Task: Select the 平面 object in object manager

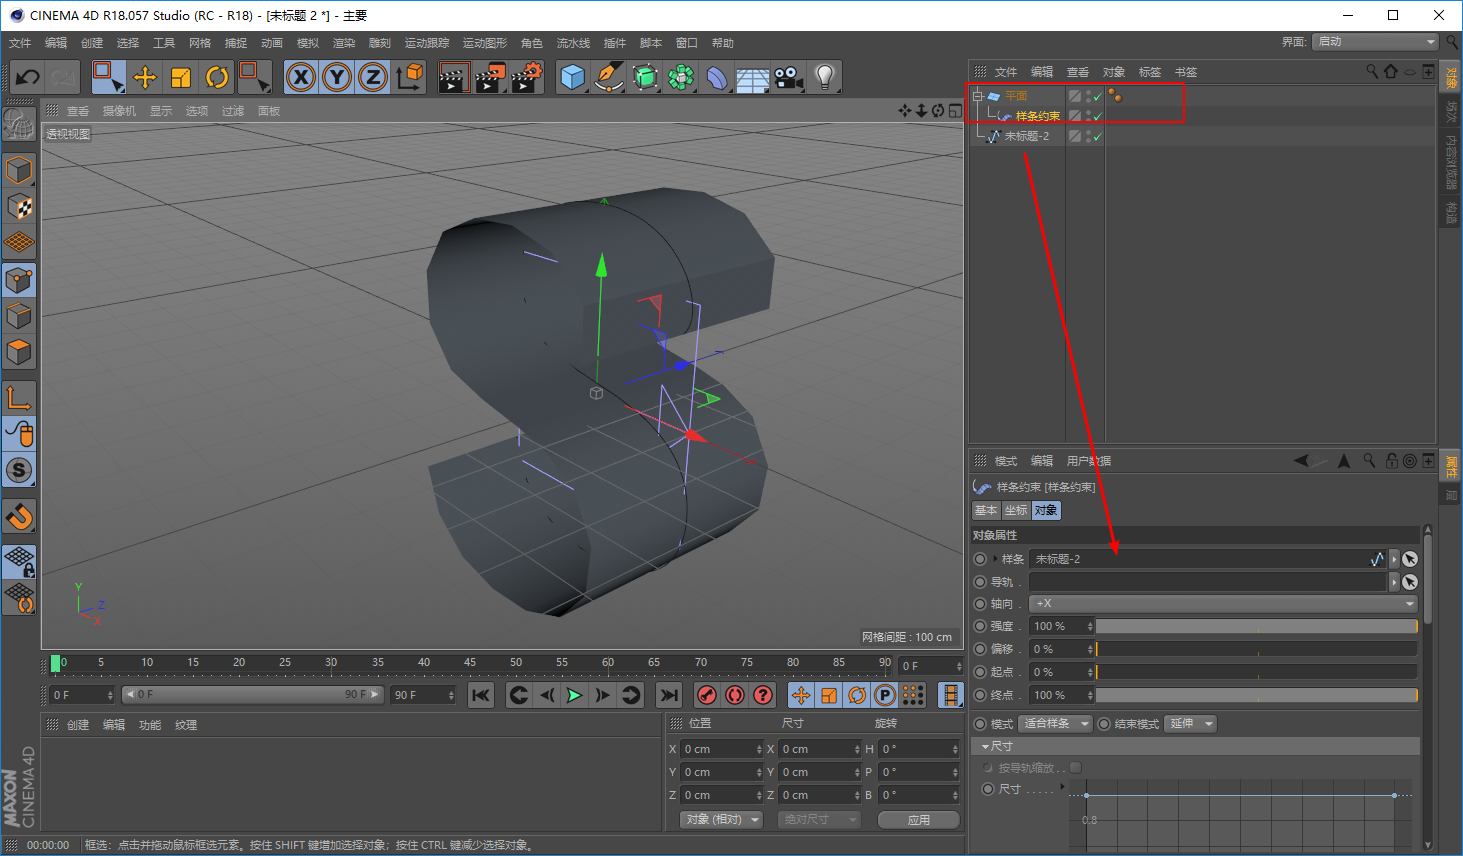Action: point(1016,96)
